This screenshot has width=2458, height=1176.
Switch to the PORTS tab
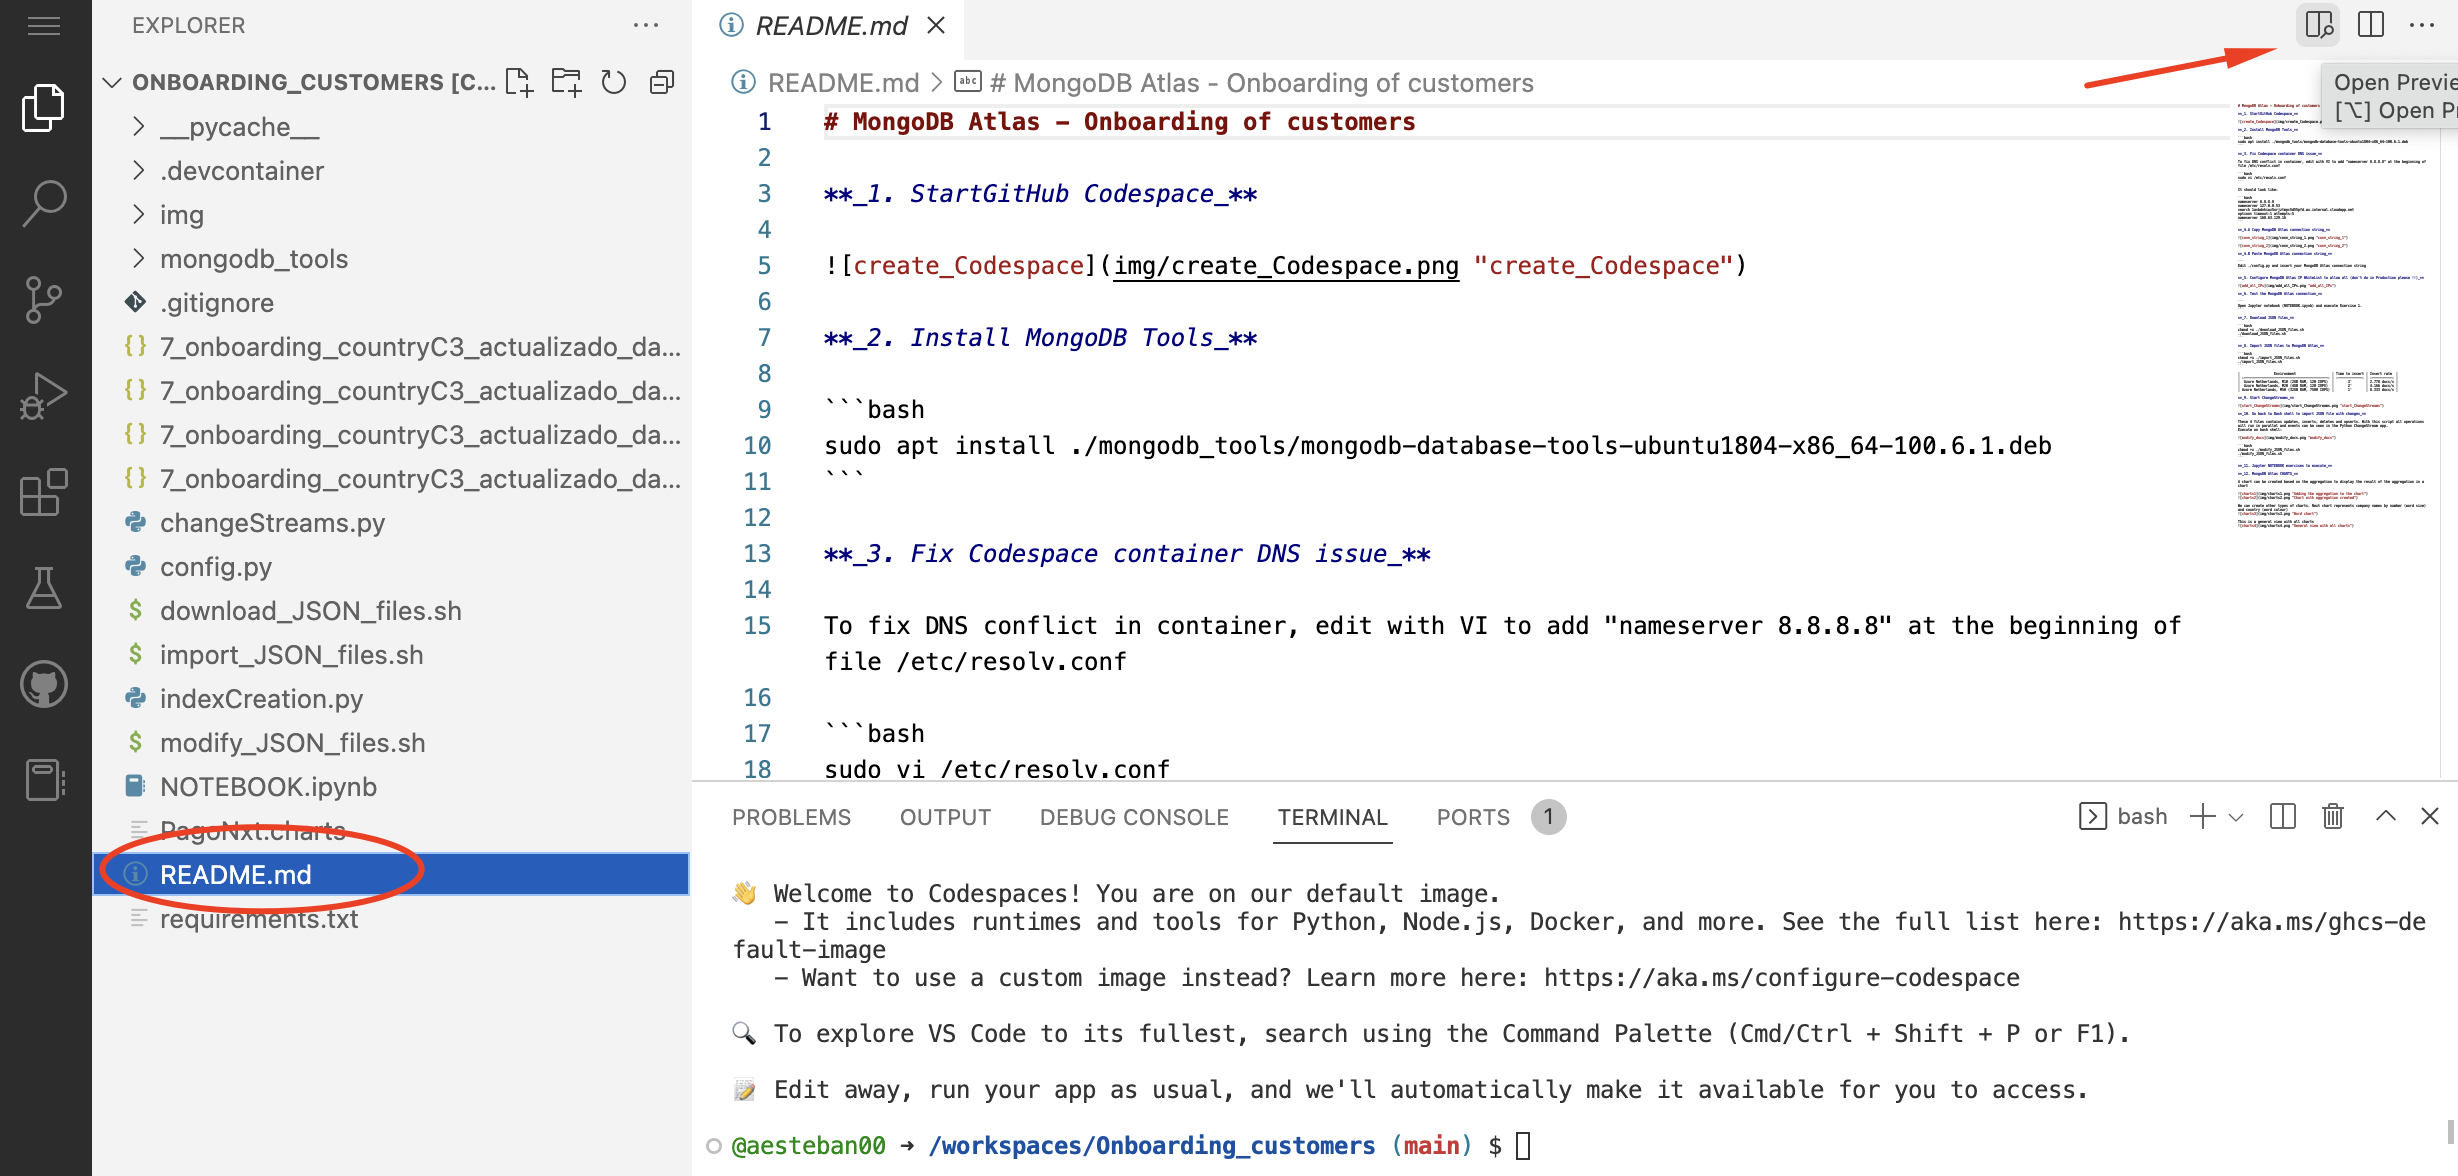[1473, 817]
